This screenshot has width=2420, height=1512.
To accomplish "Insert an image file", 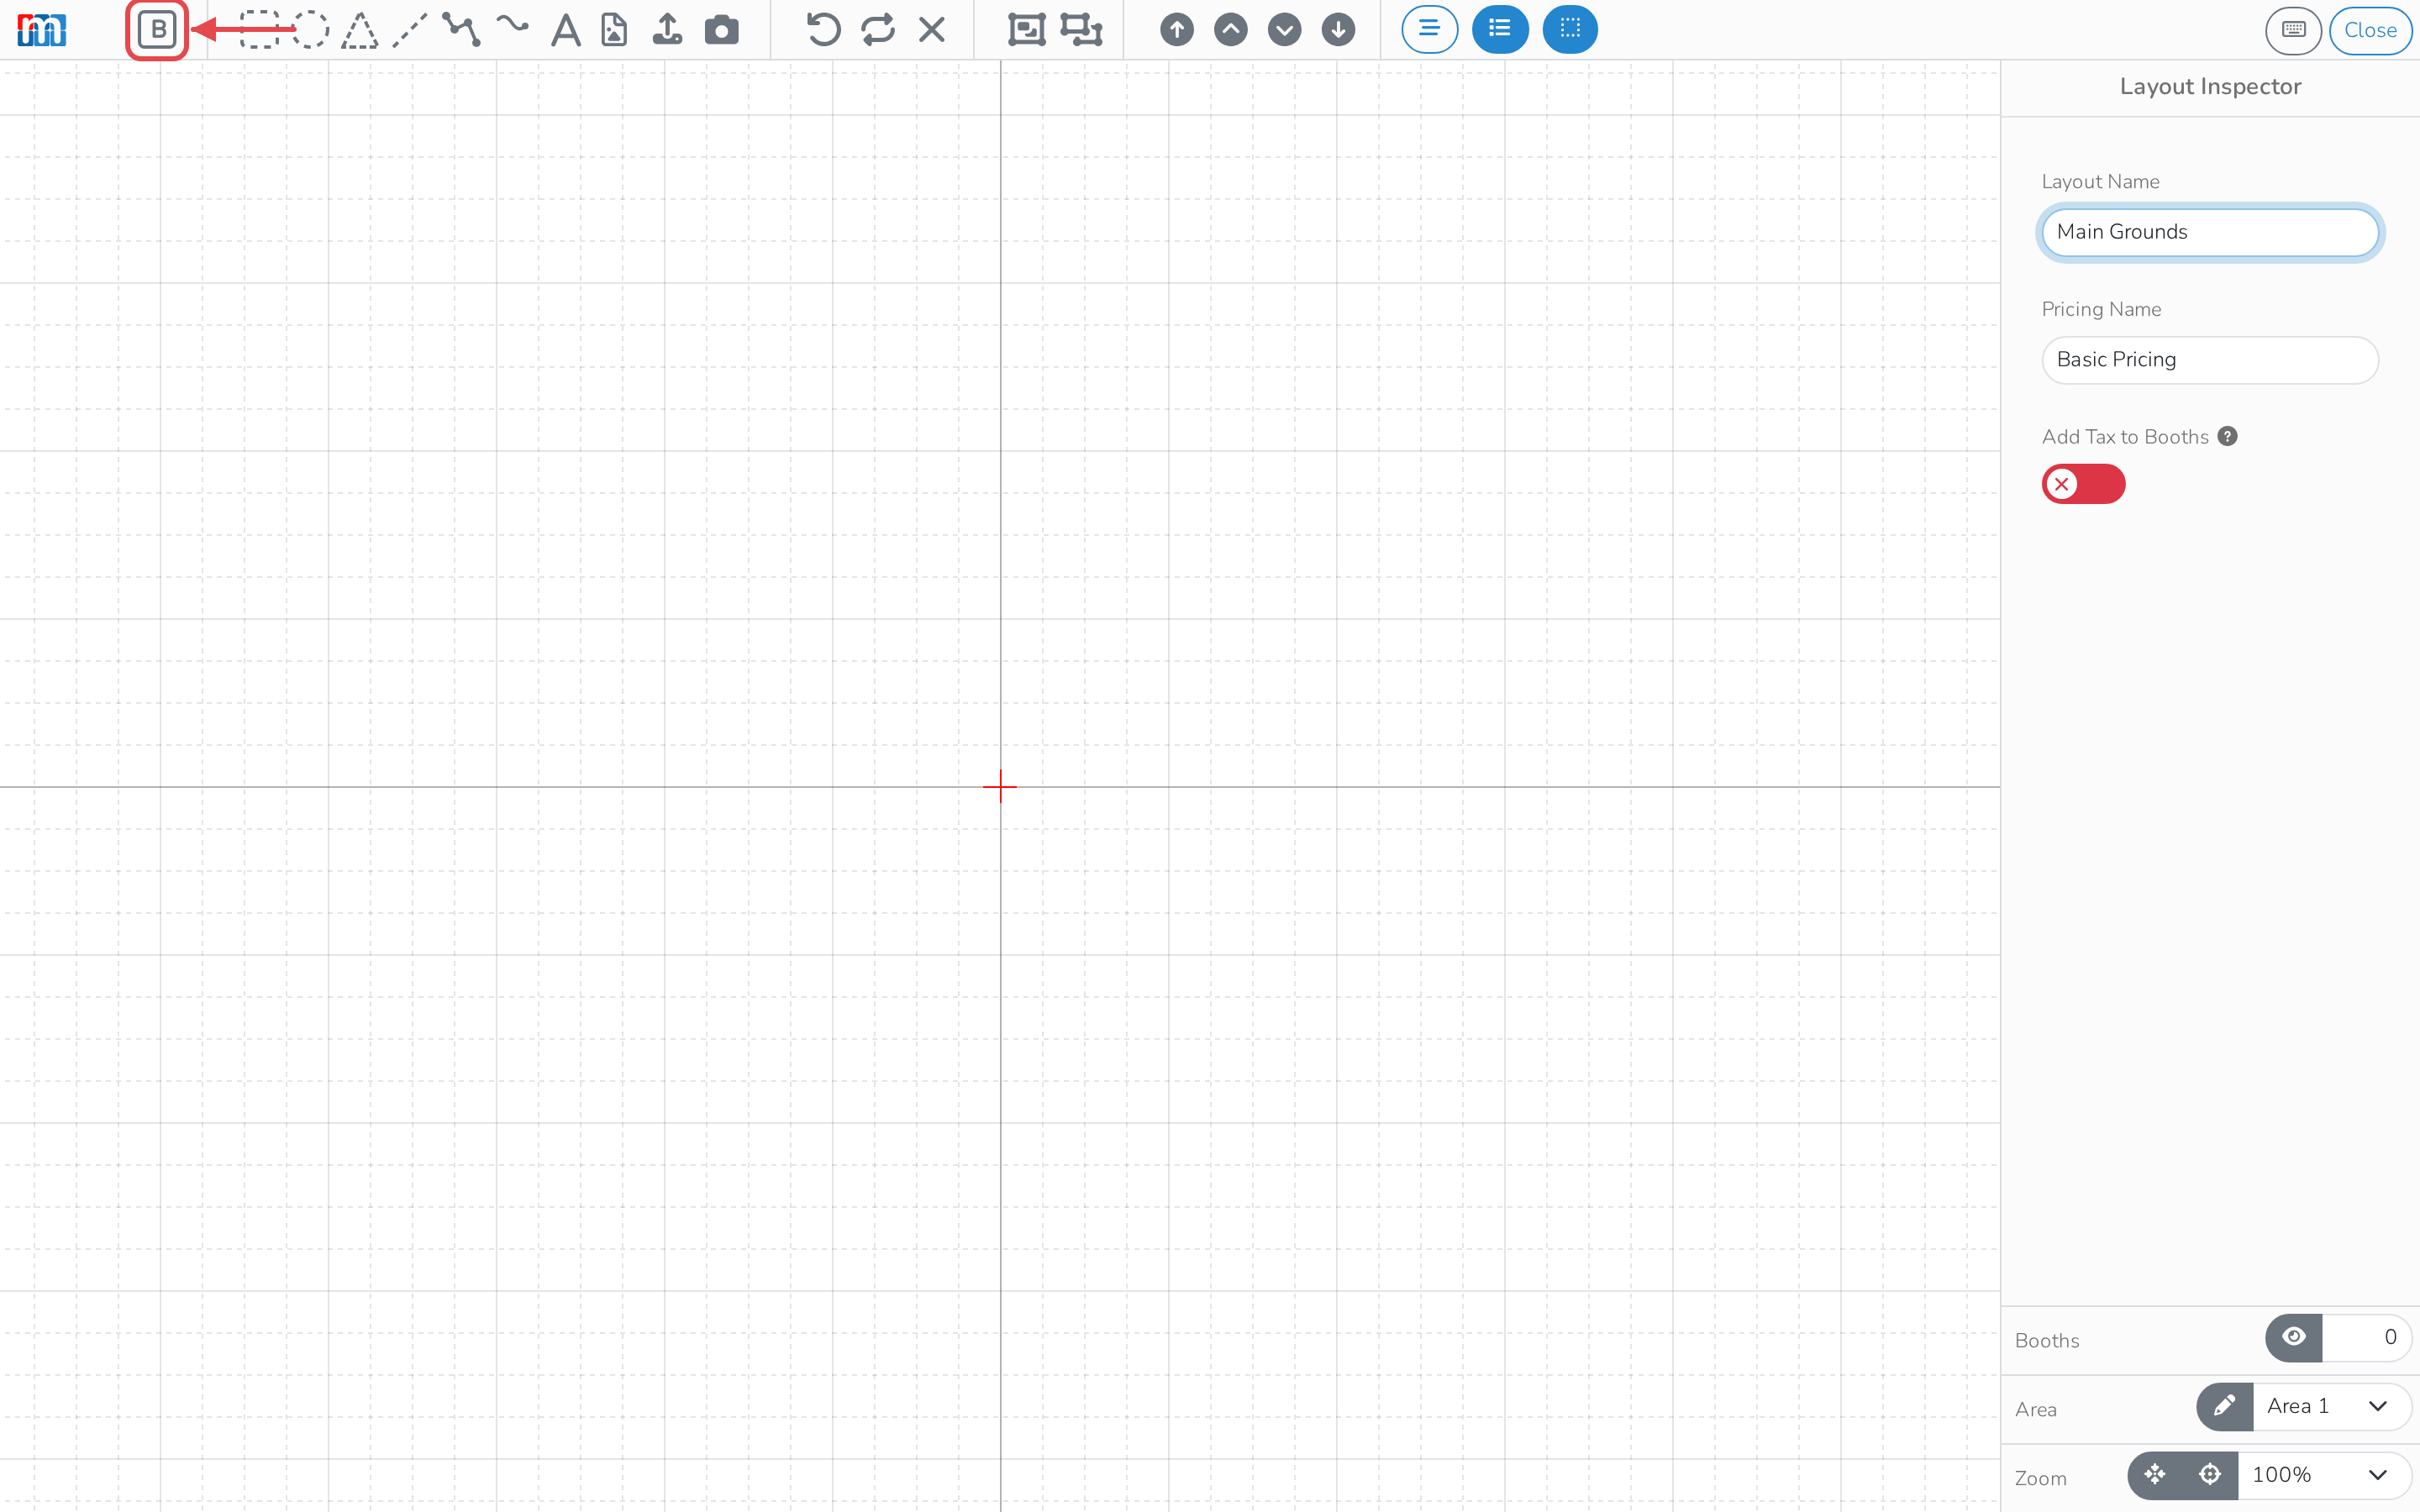I will pos(614,30).
